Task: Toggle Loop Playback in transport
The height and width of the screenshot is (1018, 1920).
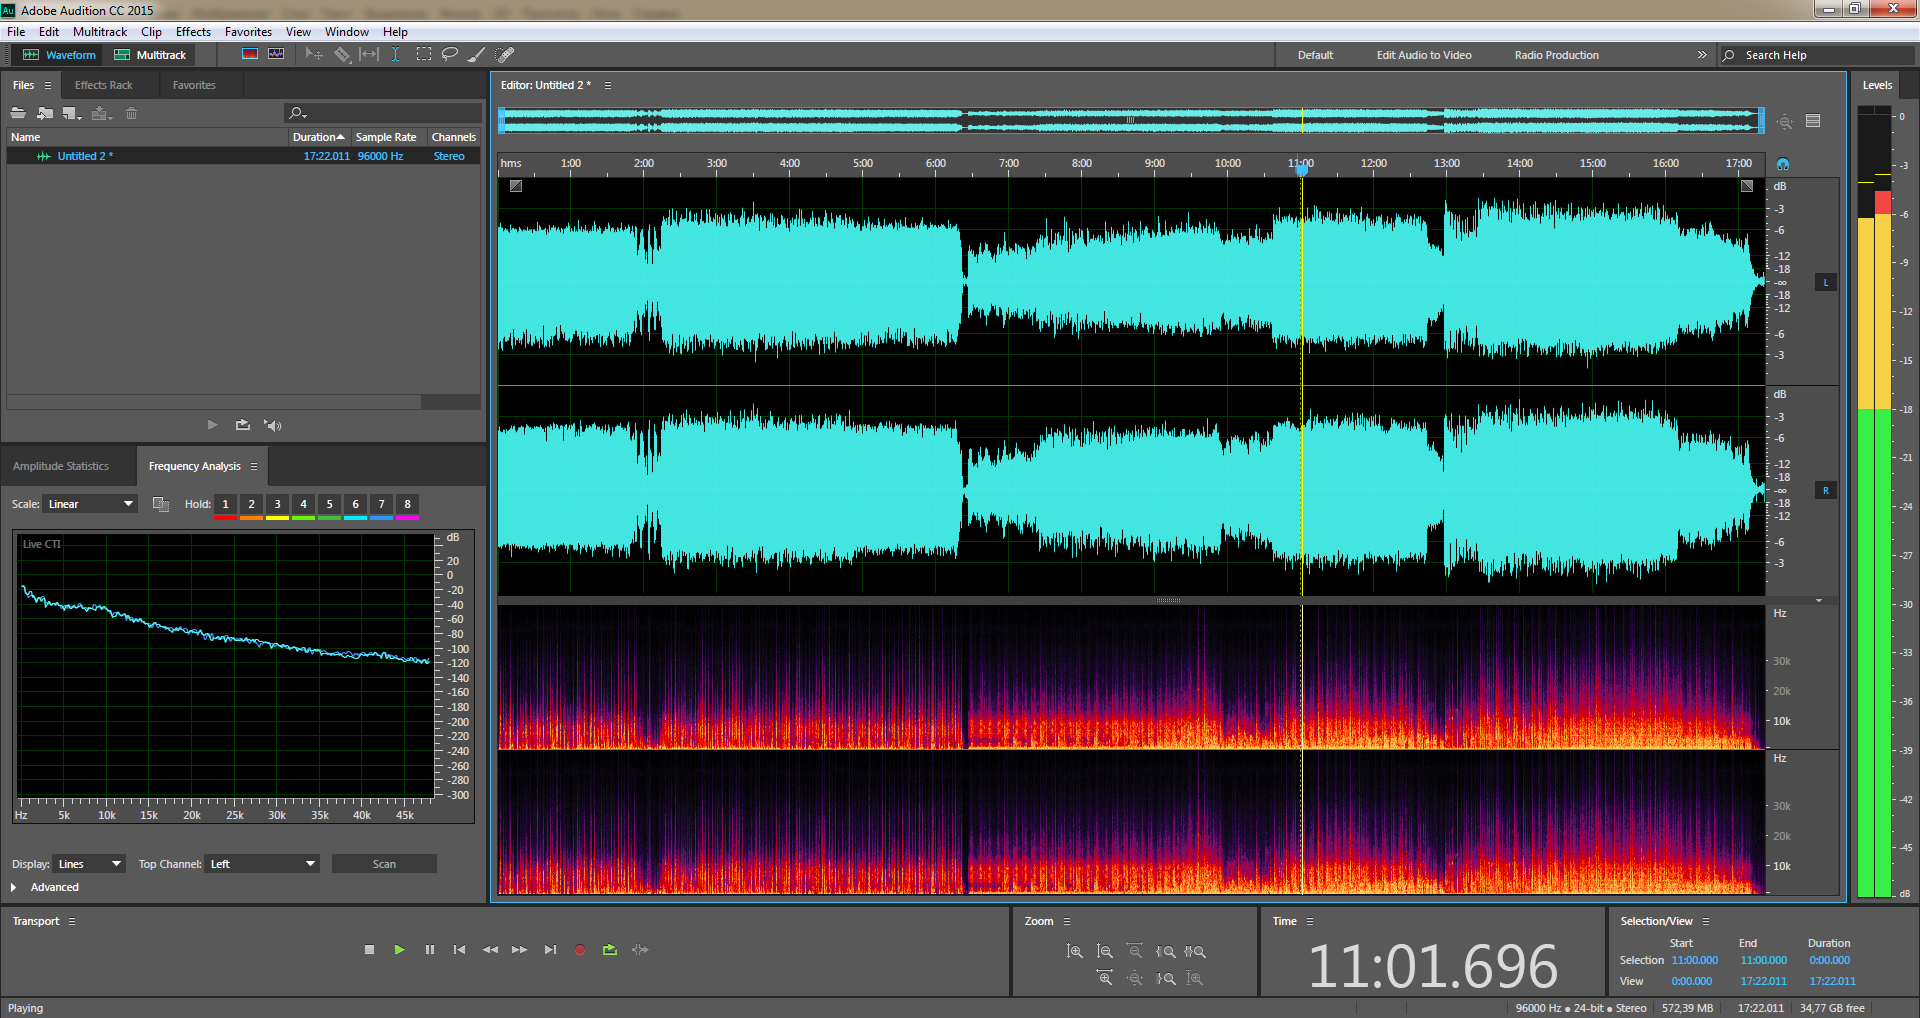Action: pos(609,950)
